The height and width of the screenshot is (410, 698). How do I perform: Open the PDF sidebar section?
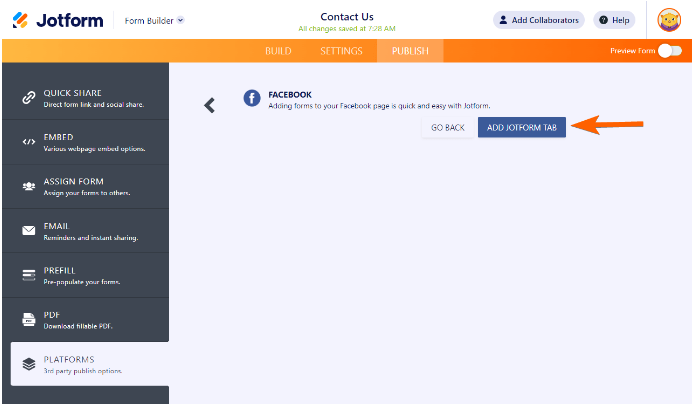pyautogui.click(x=85, y=320)
